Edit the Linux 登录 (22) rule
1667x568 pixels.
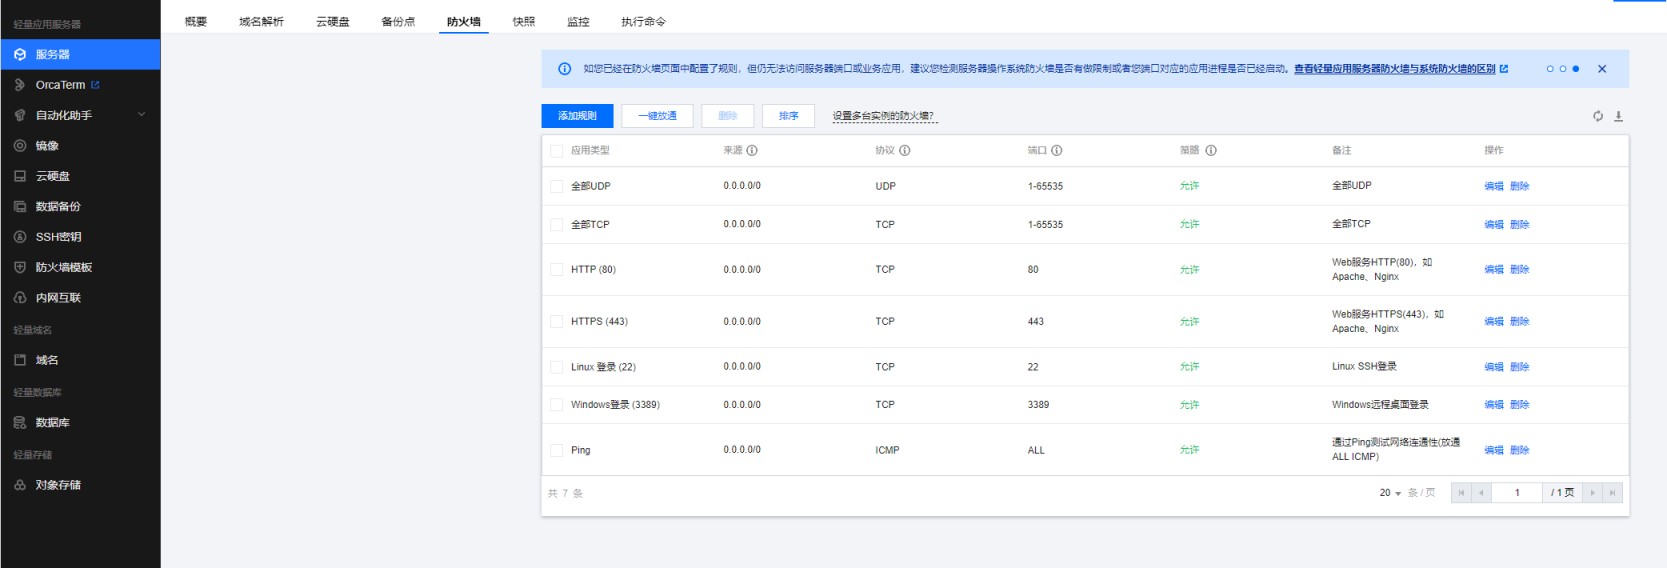(1494, 367)
